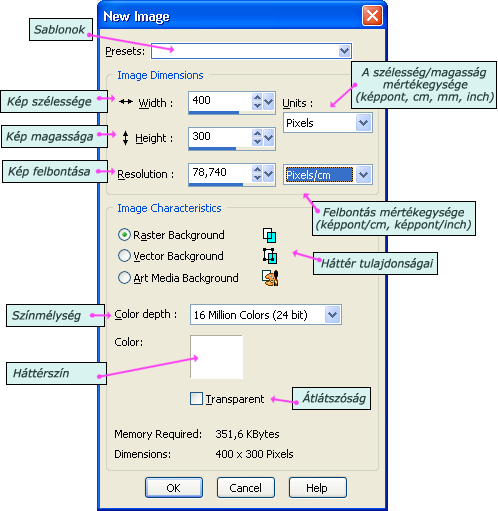Confirm with the OK button
Image resolution: width=498 pixels, height=511 pixels.
[174, 488]
